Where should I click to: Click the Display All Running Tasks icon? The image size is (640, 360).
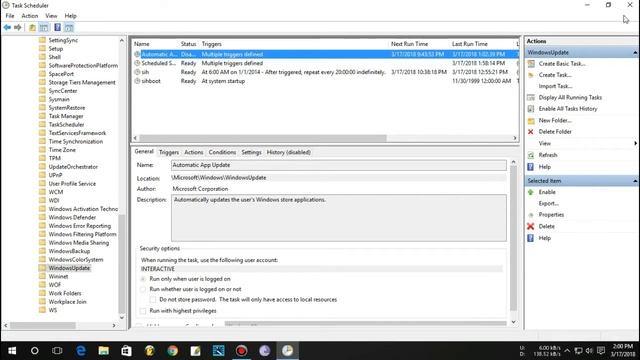click(x=531, y=98)
